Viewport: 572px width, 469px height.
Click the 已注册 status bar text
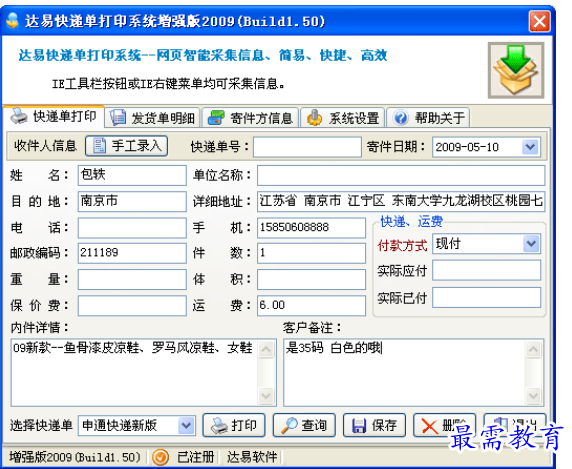coord(196,457)
